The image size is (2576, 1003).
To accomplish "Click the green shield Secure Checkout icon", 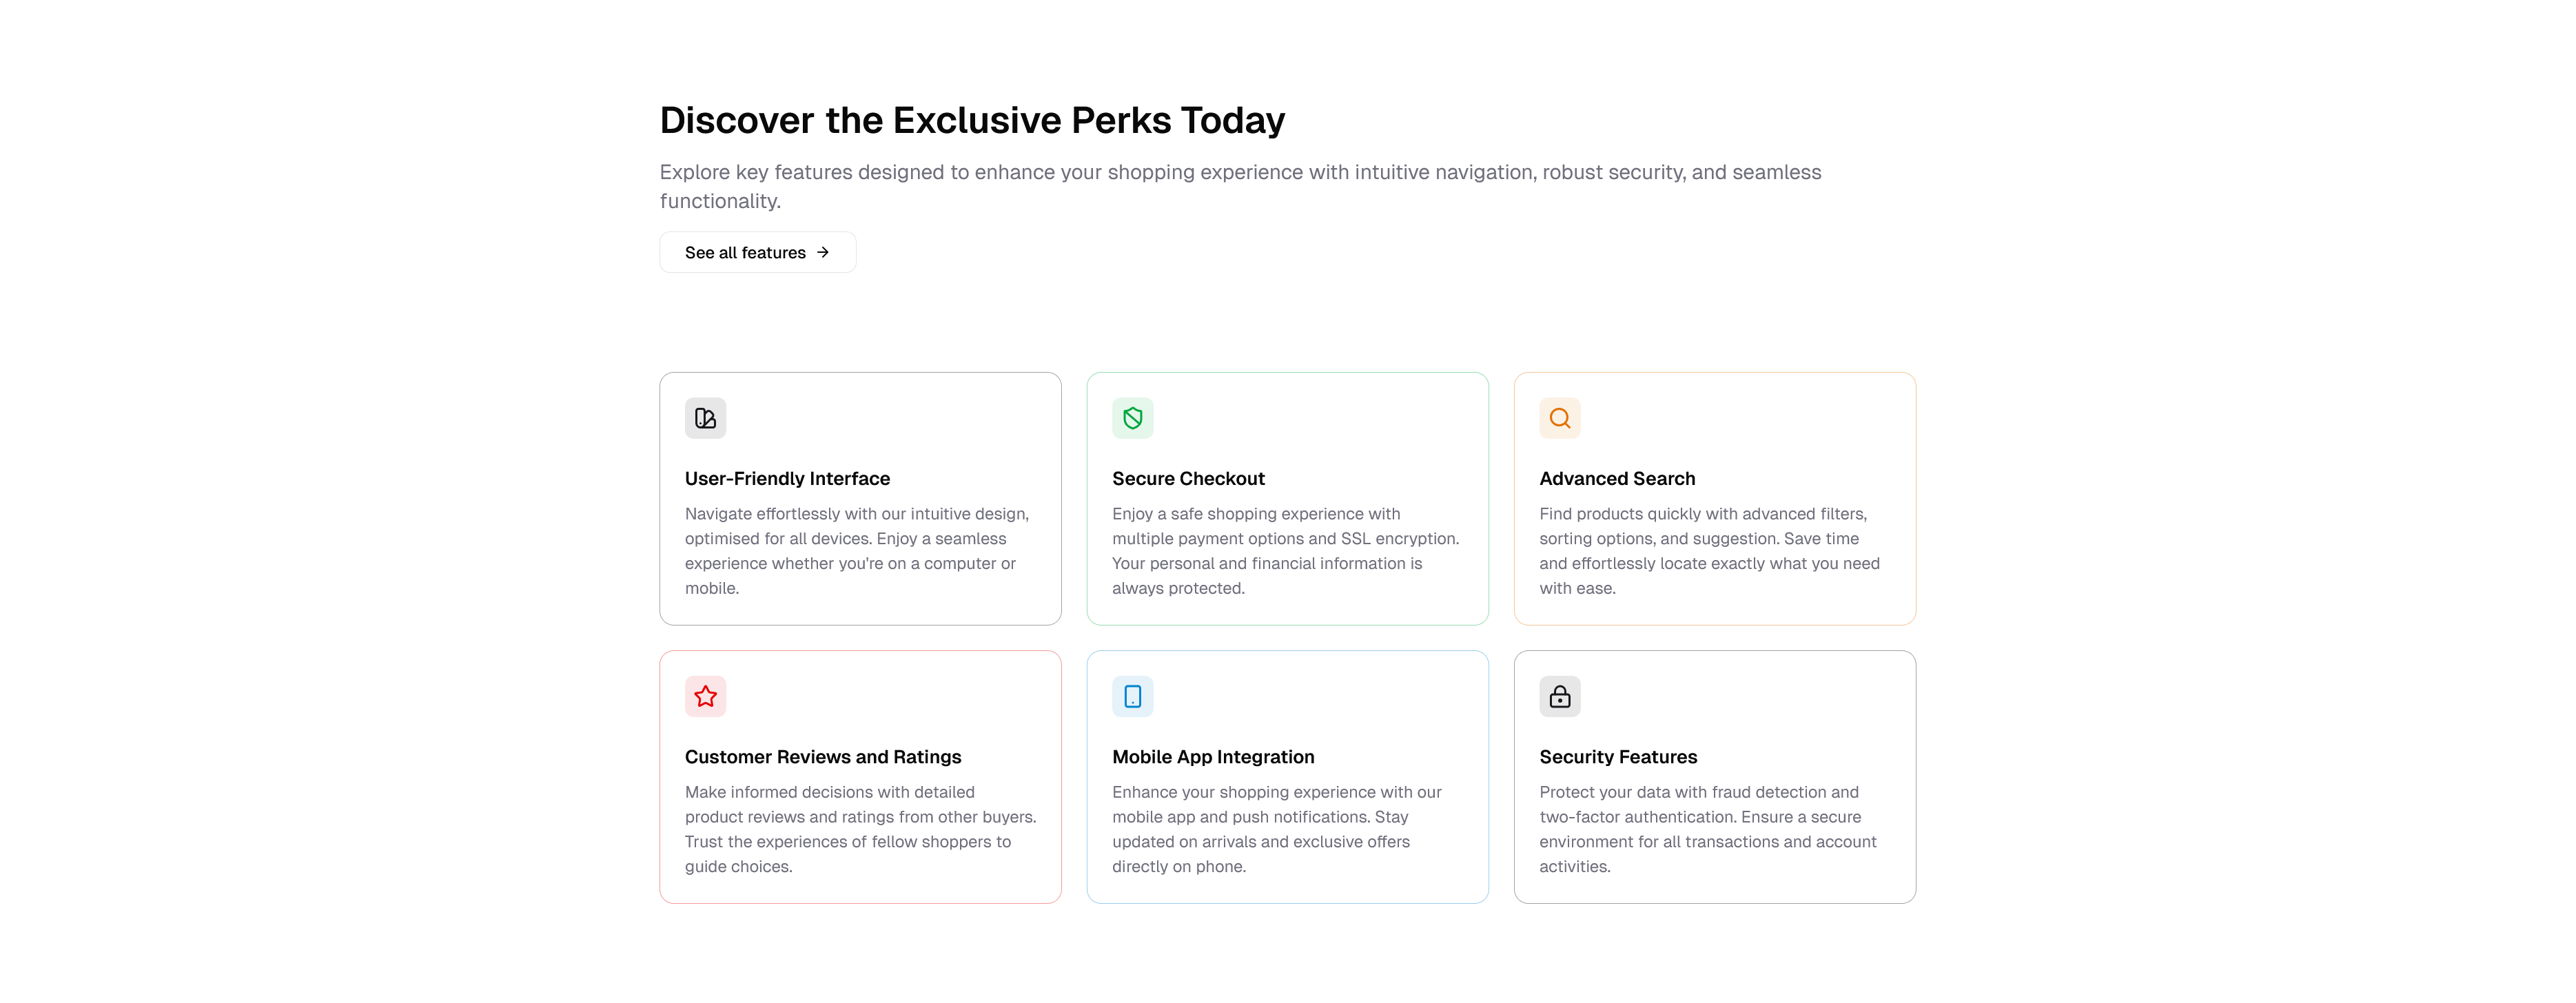I will [x=1132, y=418].
